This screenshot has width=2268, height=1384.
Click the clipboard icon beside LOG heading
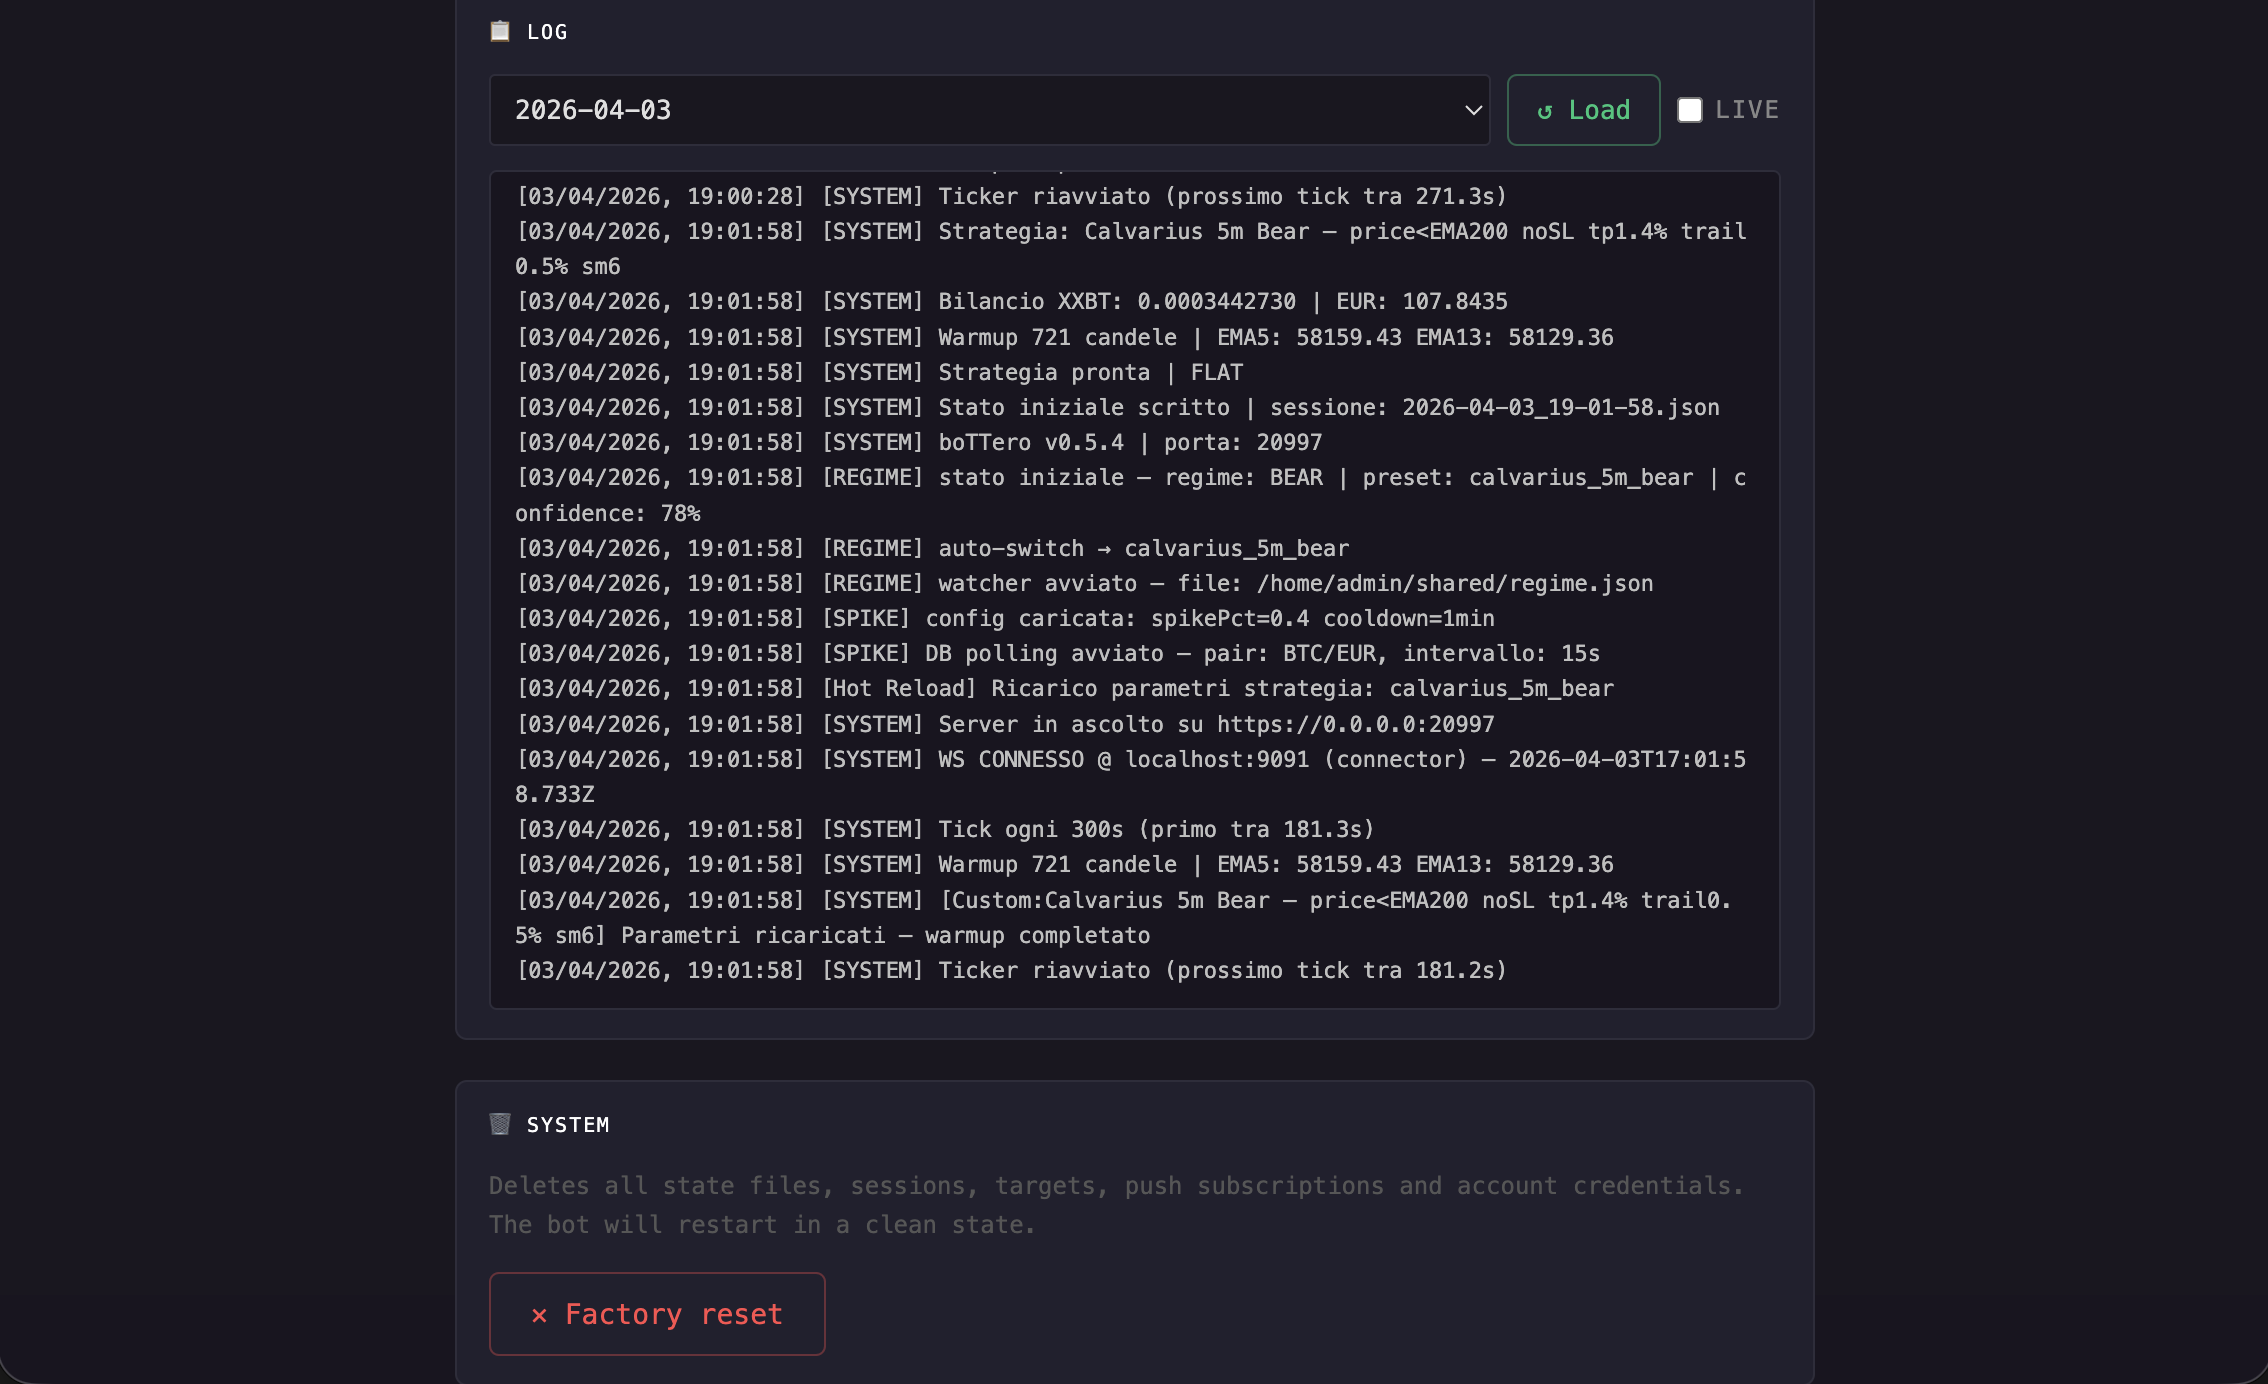[500, 31]
